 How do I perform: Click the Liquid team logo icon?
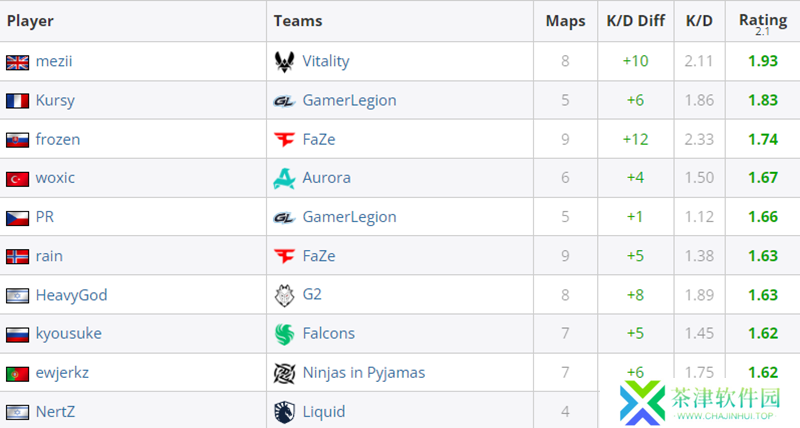(x=284, y=412)
